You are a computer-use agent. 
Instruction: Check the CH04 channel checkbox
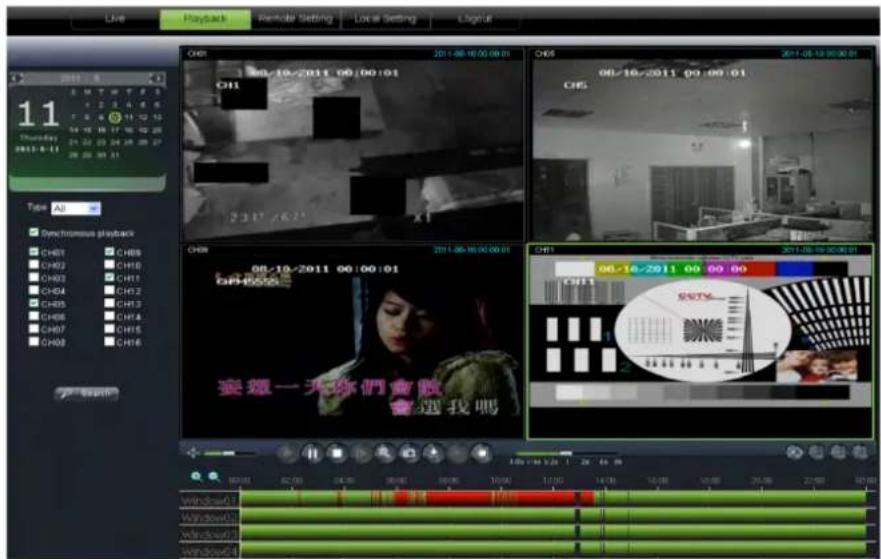pos(34,290)
